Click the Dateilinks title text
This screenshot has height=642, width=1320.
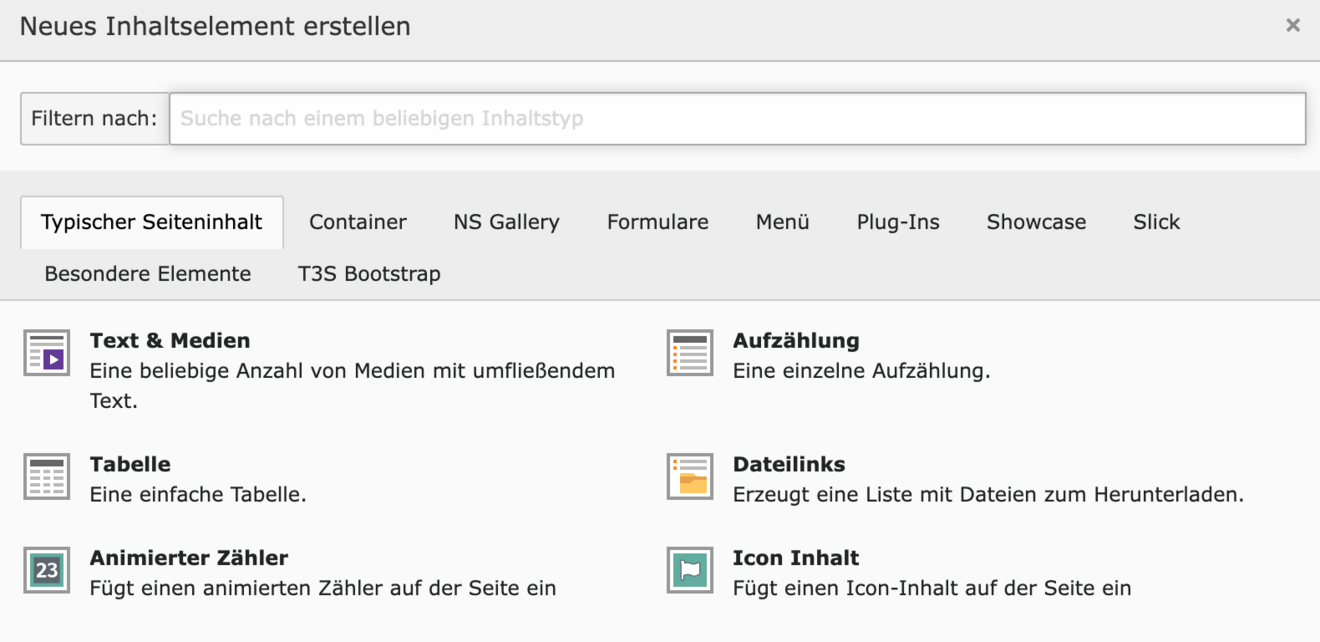tap(789, 464)
